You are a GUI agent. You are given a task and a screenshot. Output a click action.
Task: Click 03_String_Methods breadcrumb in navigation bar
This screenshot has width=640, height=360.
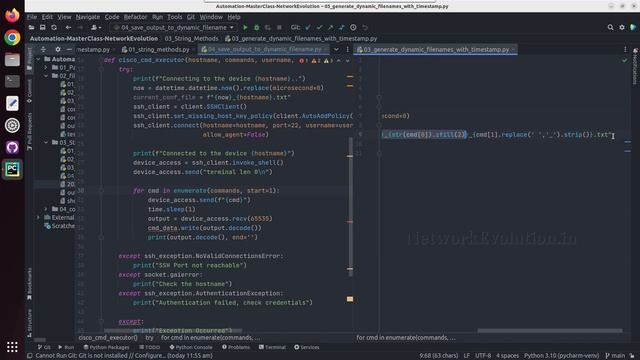coord(191,38)
